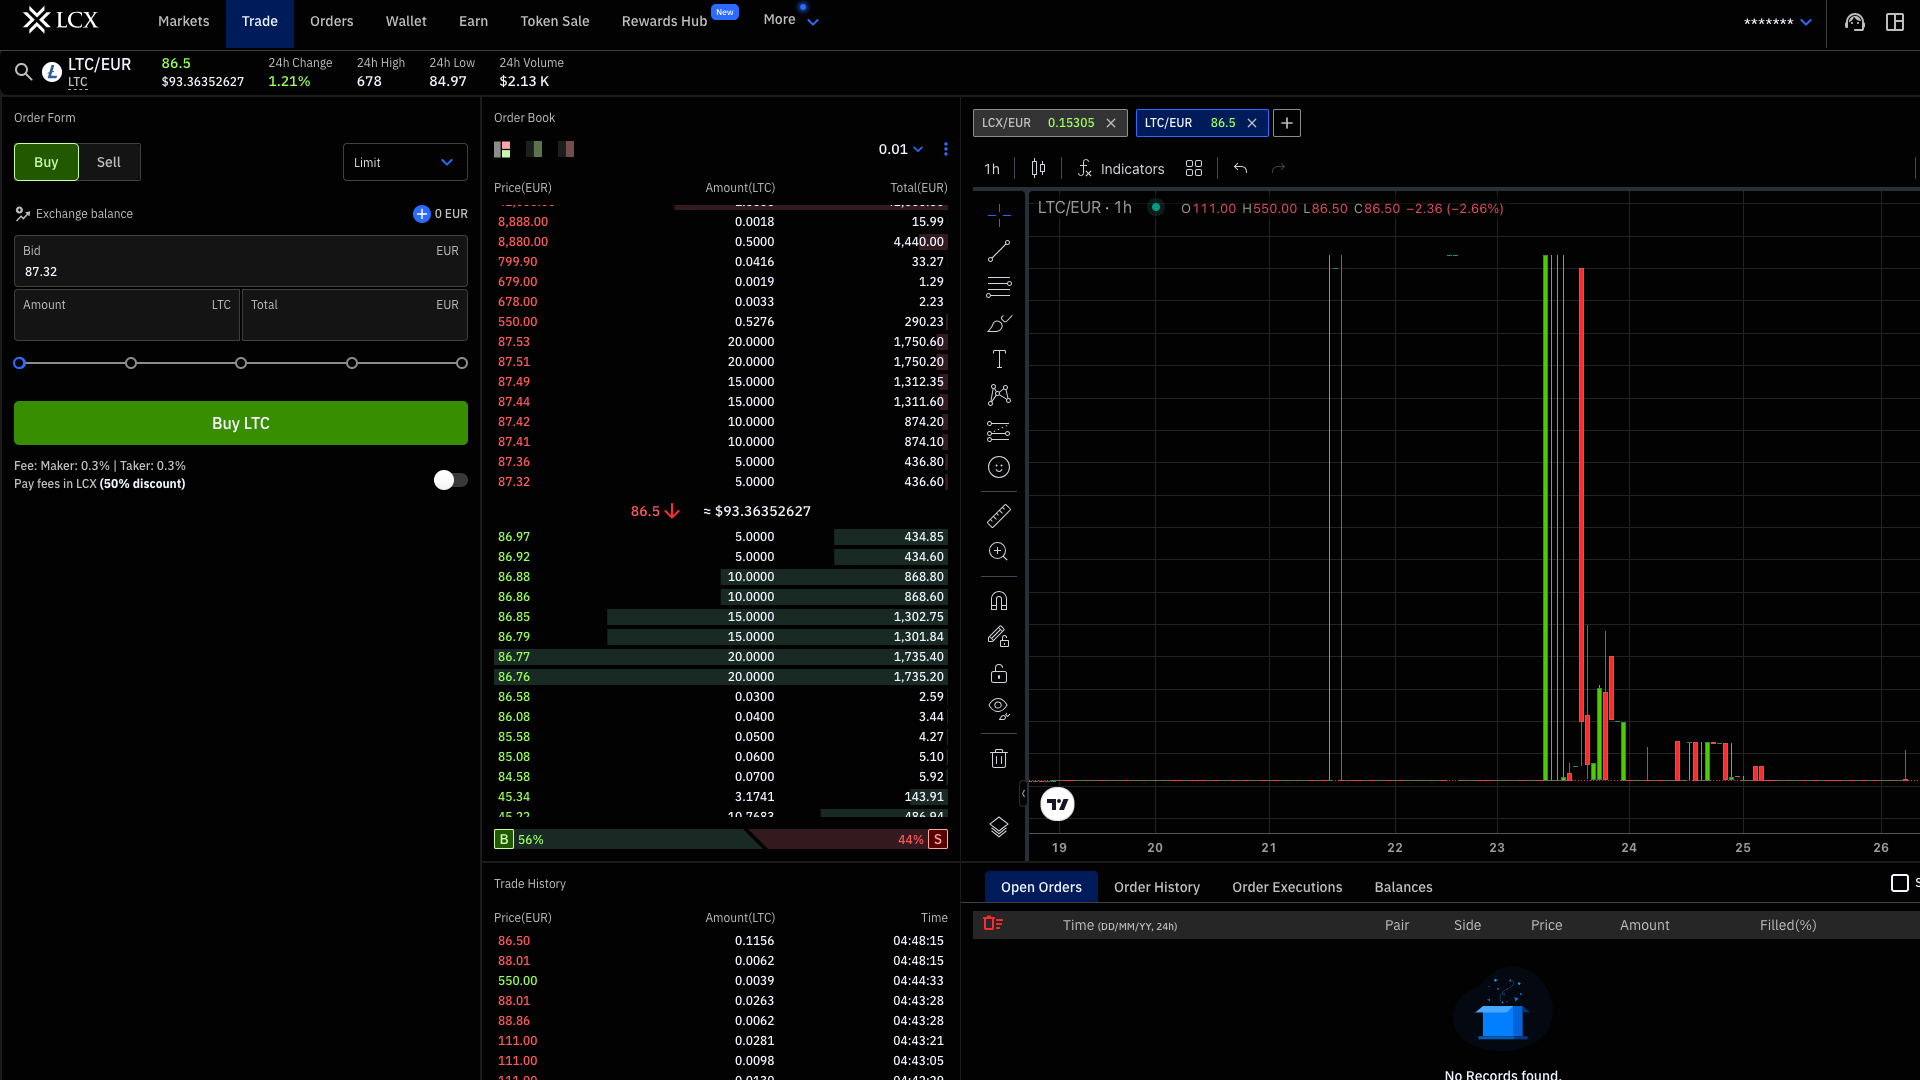
Task: Show both bids and asks order book view
Action: 502,149
